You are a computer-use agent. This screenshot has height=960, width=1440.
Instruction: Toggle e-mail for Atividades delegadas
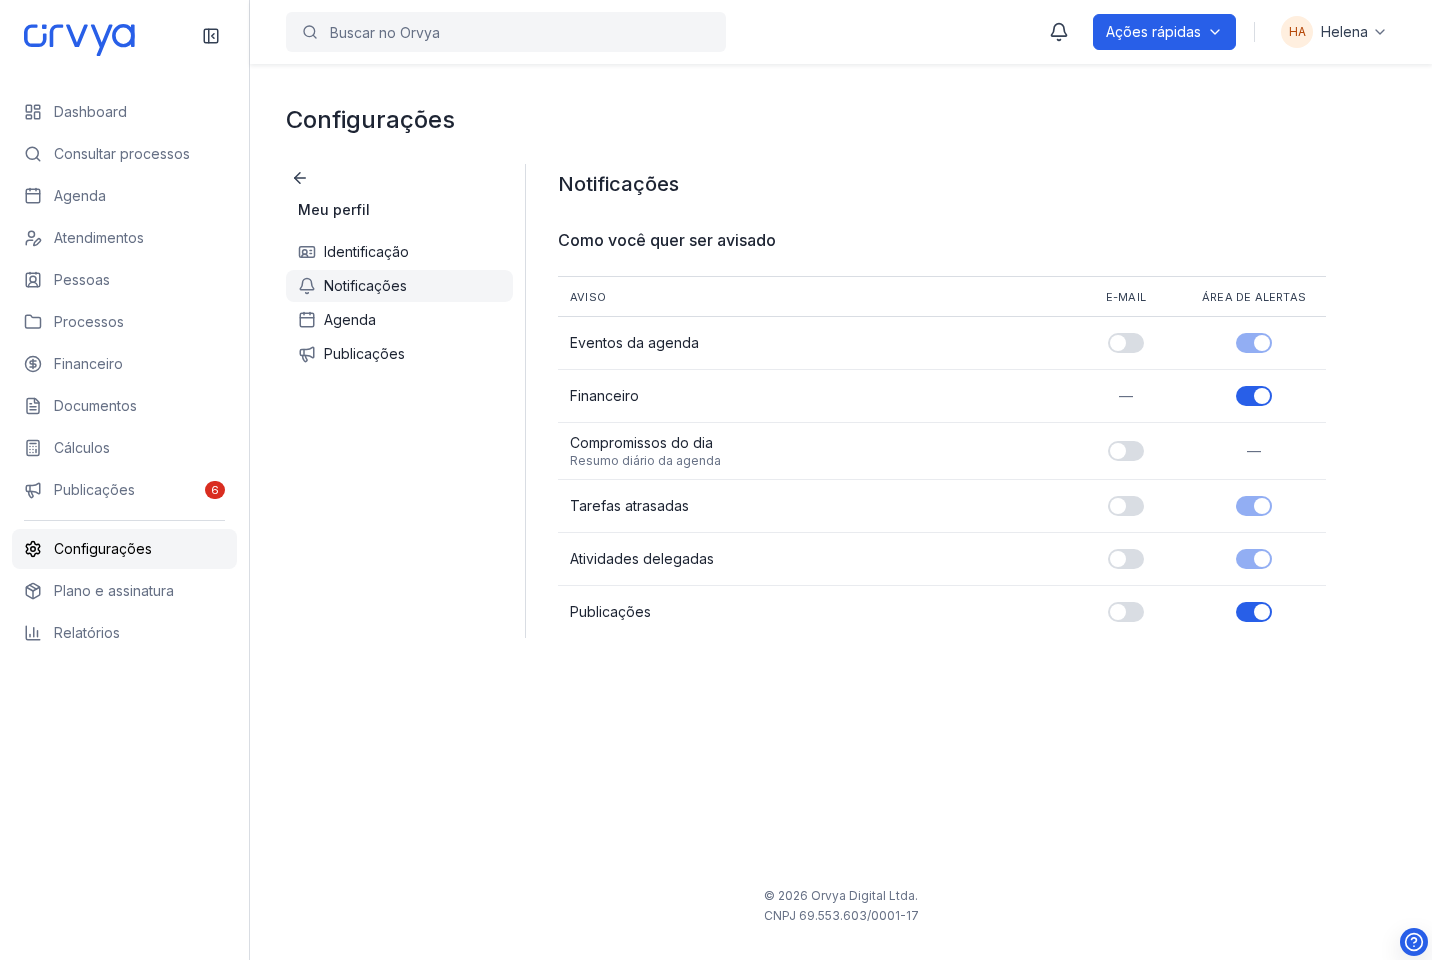(x=1126, y=559)
